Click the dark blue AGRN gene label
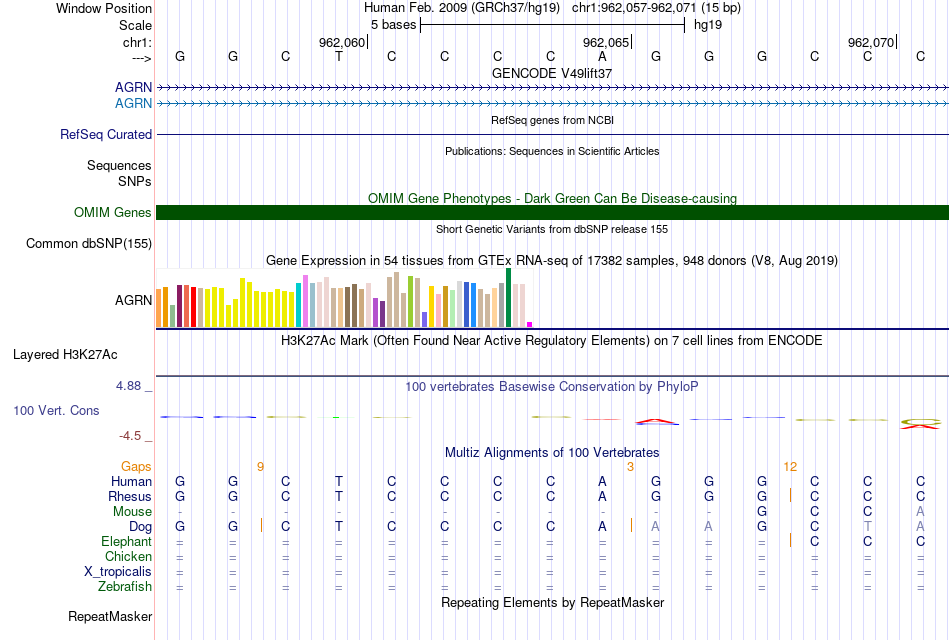This screenshot has width=950, height=640. pyautogui.click(x=133, y=87)
